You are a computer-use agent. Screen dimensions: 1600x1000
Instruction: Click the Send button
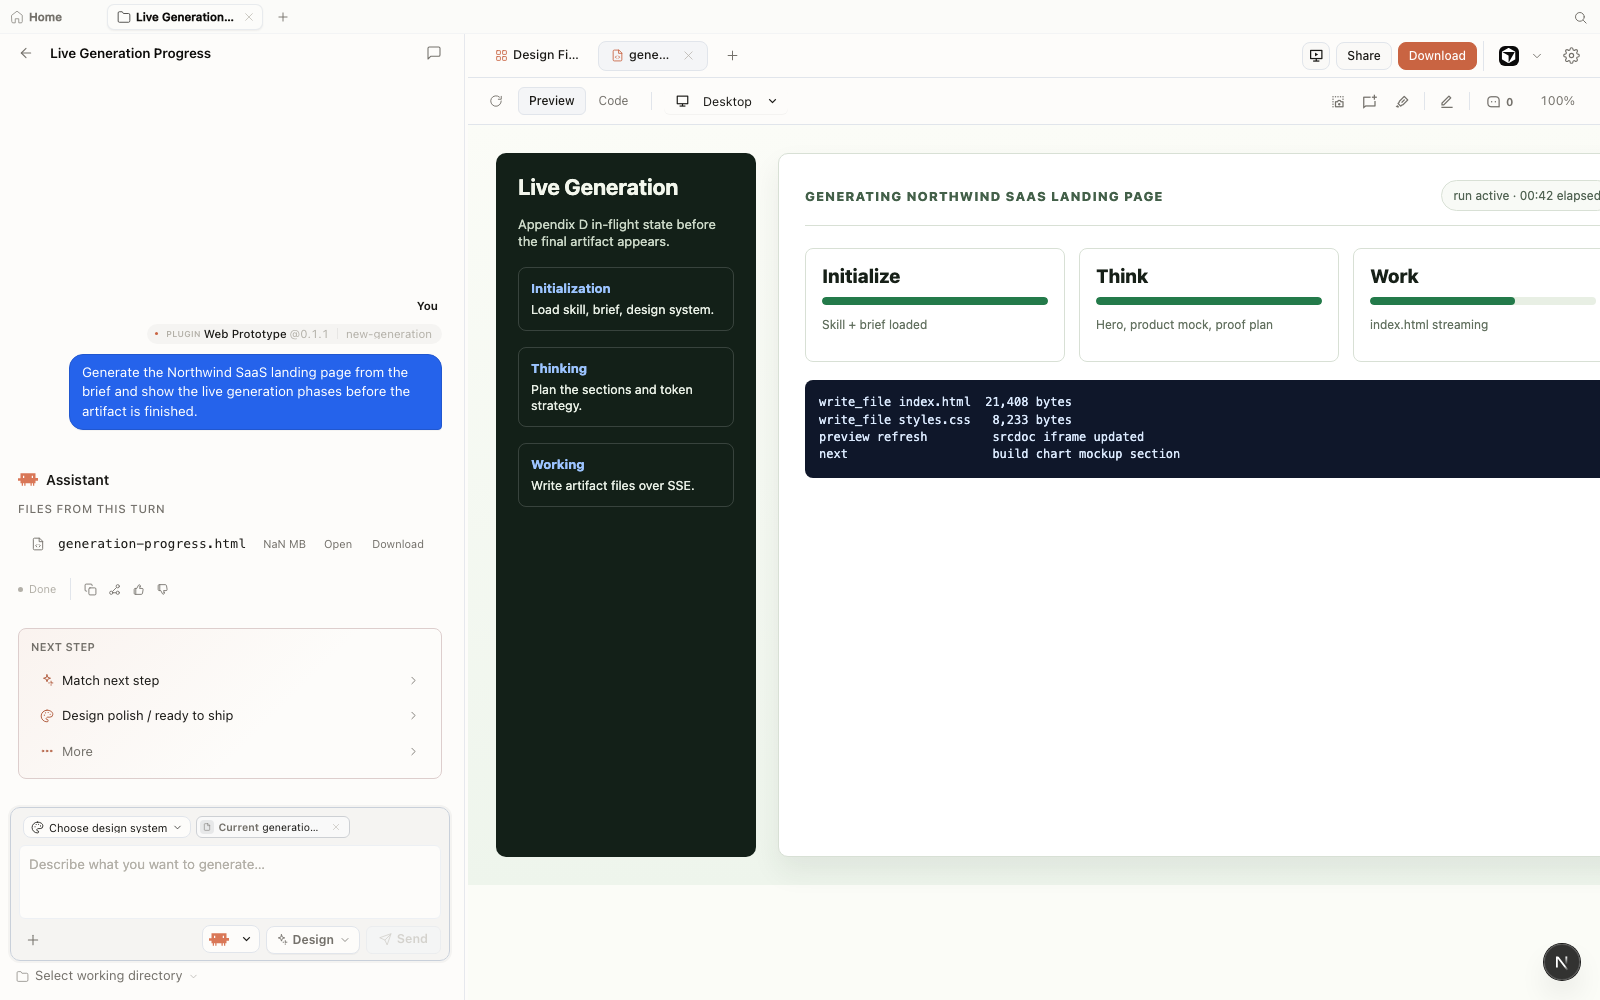[403, 940]
